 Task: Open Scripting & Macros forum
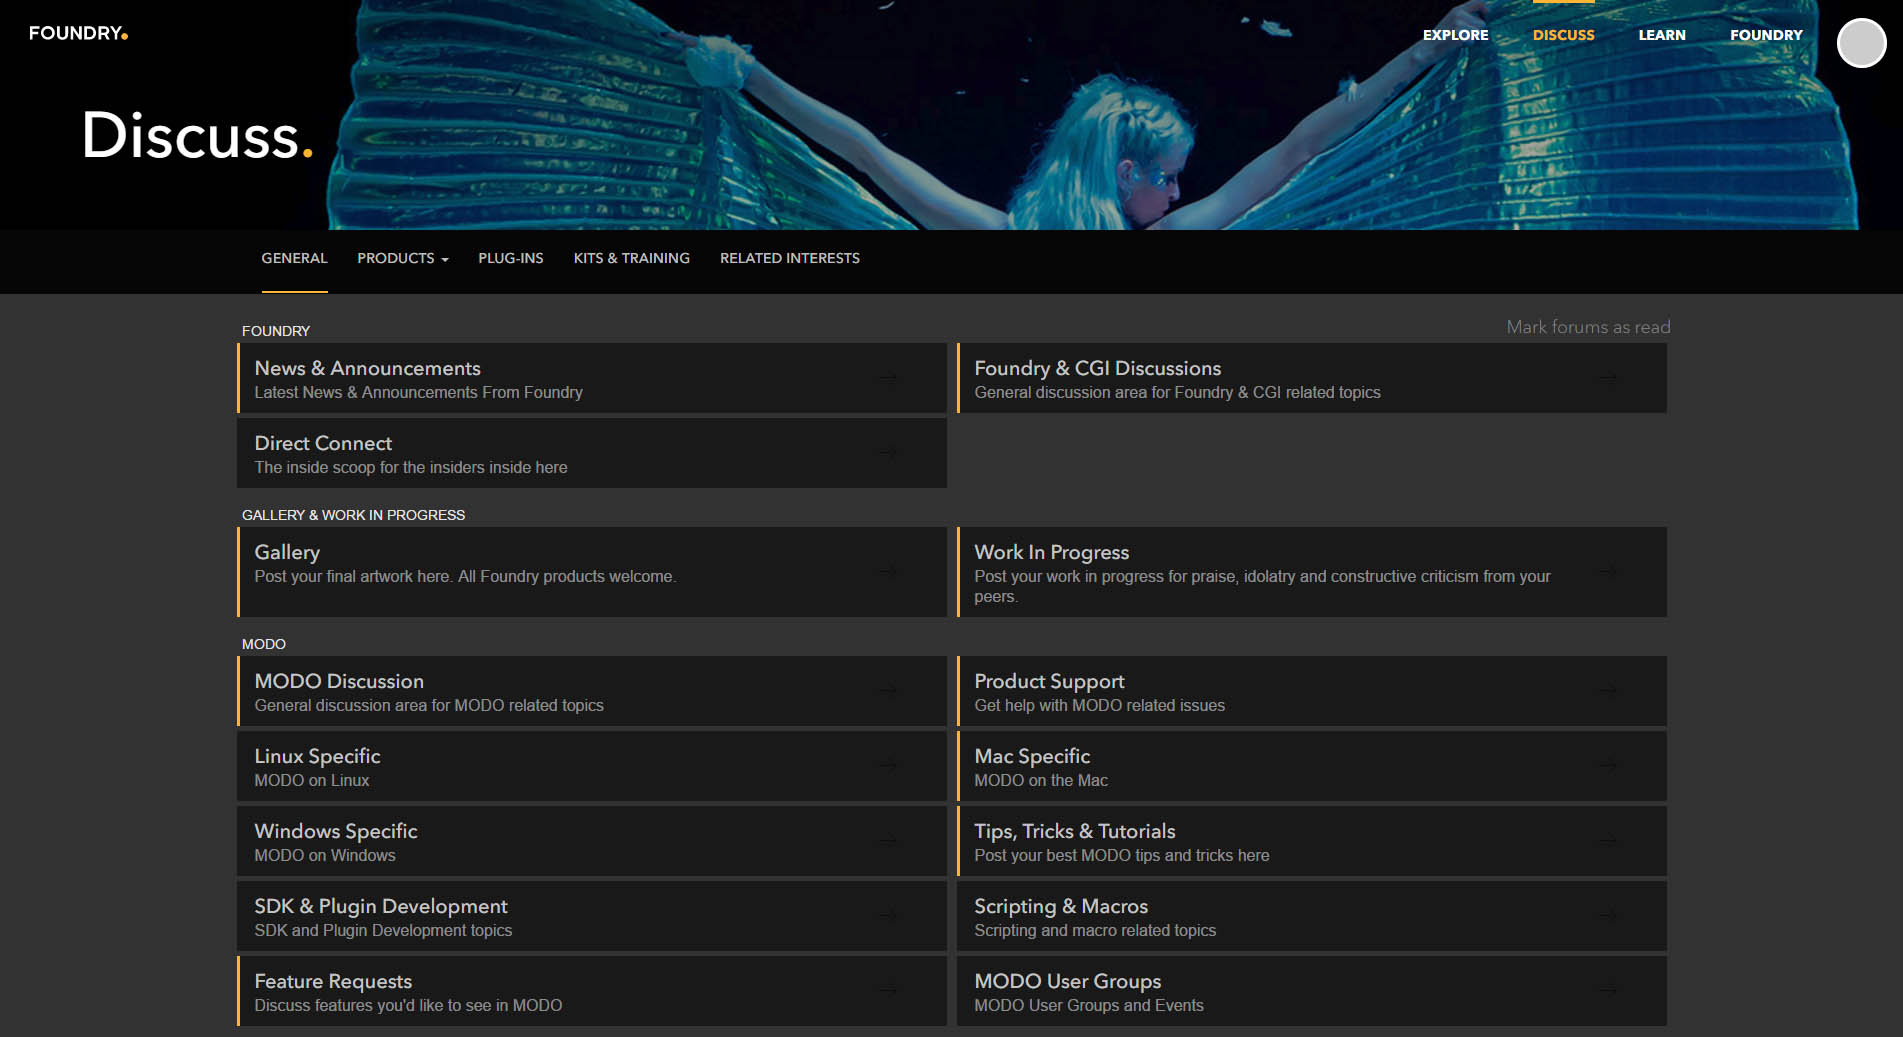(1060, 906)
